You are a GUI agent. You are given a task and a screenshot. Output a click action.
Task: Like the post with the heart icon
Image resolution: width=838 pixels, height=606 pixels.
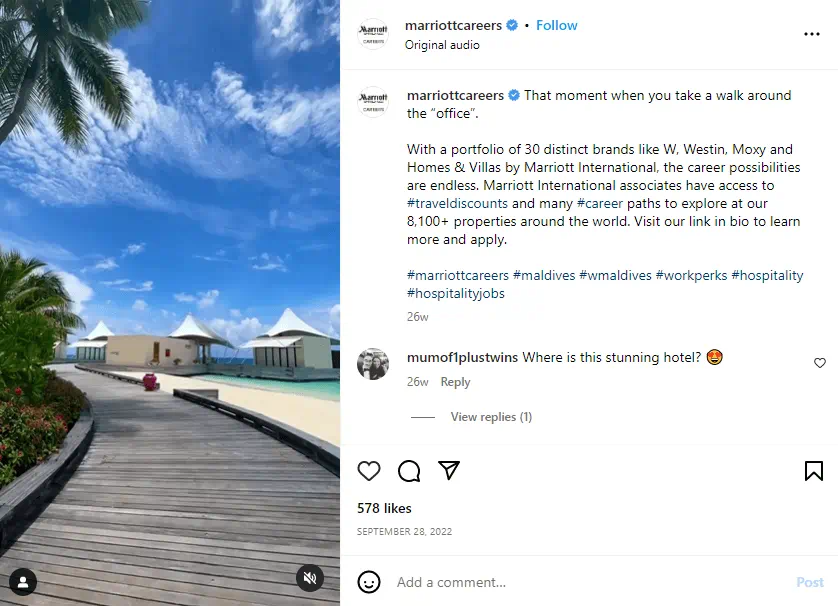point(369,471)
